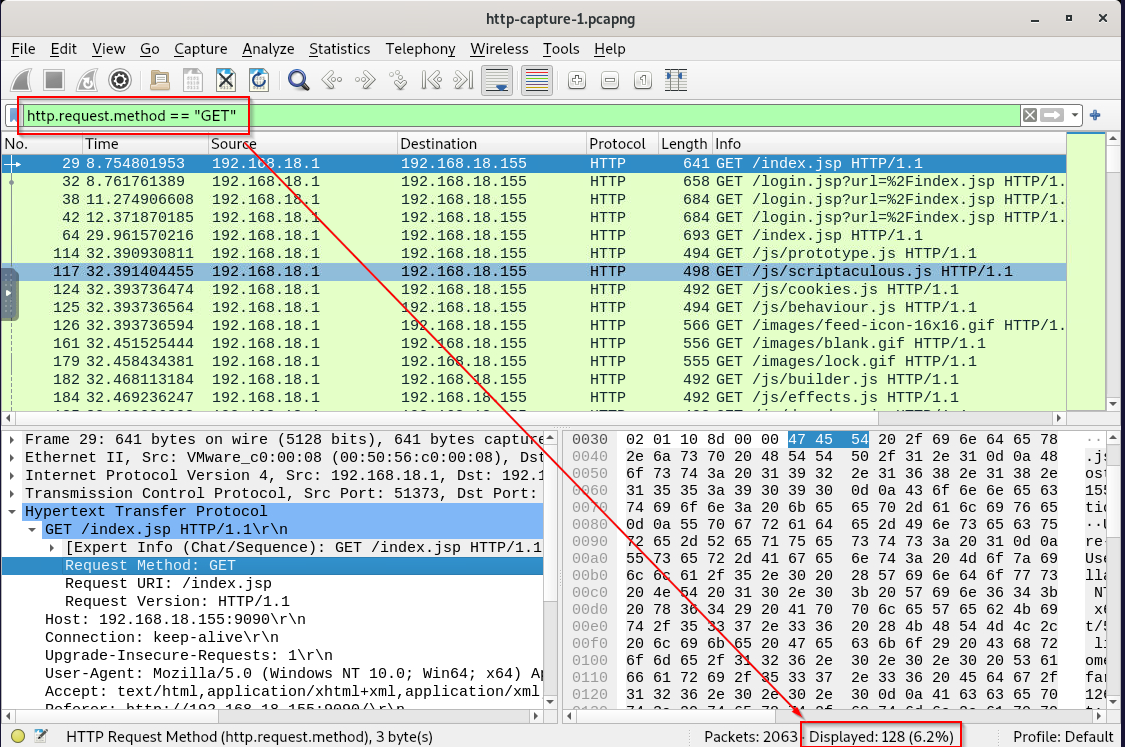Jump to first packet toolbar icon

coord(431,80)
